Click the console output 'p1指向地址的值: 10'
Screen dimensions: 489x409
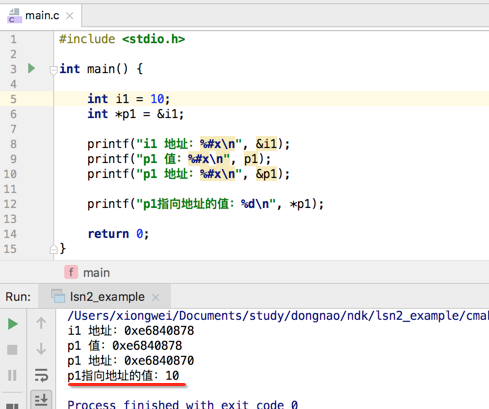click(x=123, y=376)
